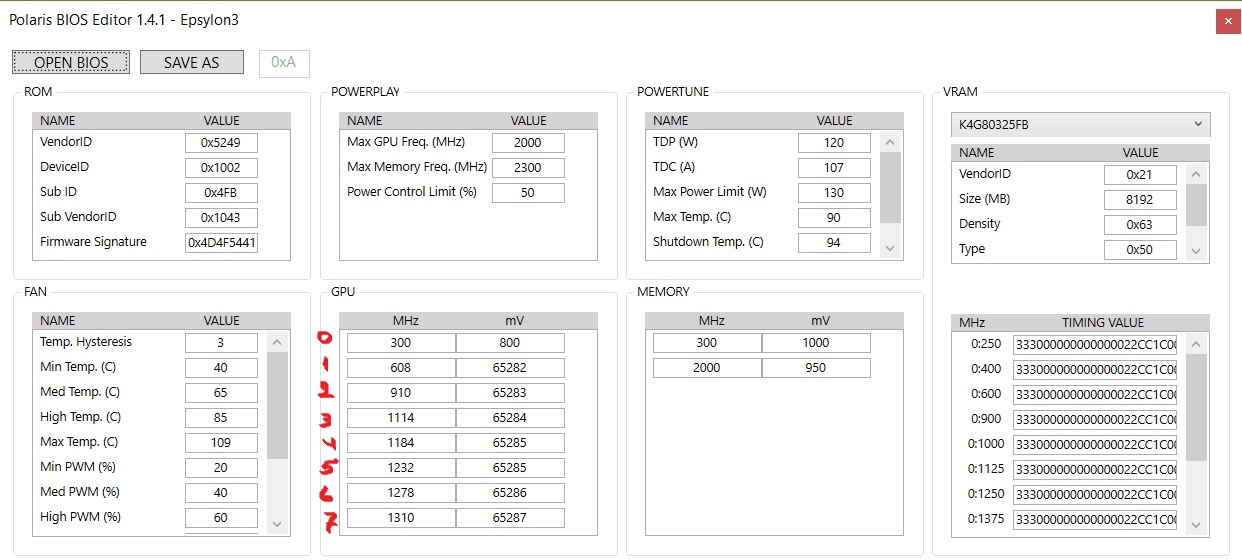Click the VRAM info scroll-down arrow

[1196, 252]
